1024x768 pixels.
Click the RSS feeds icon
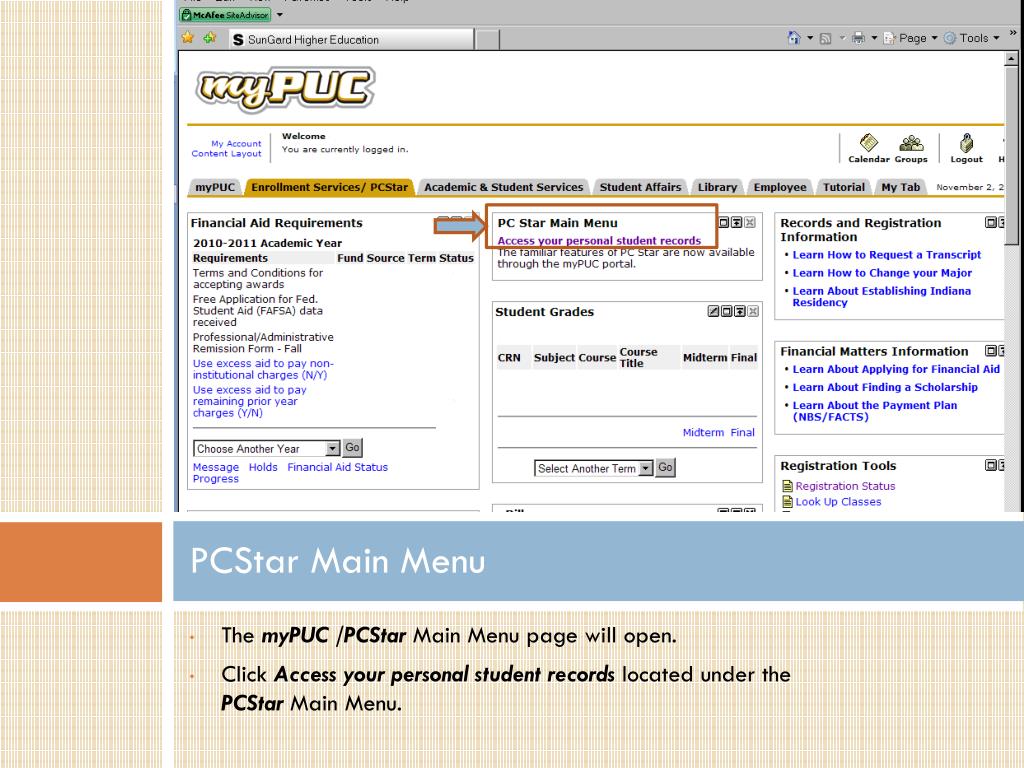[x=825, y=39]
